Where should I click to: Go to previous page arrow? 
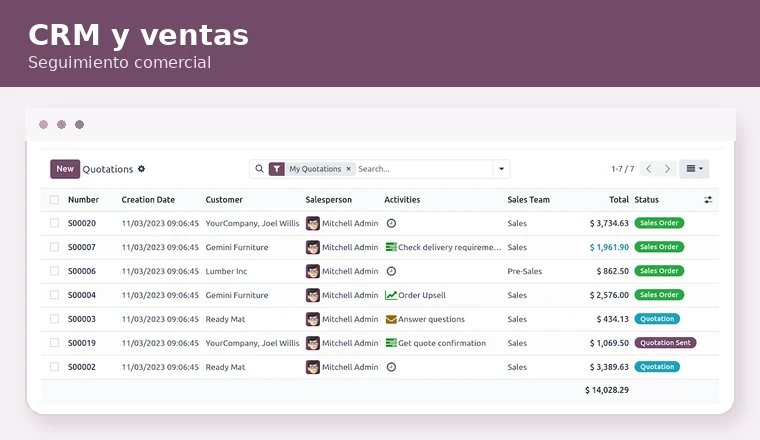[x=649, y=169]
